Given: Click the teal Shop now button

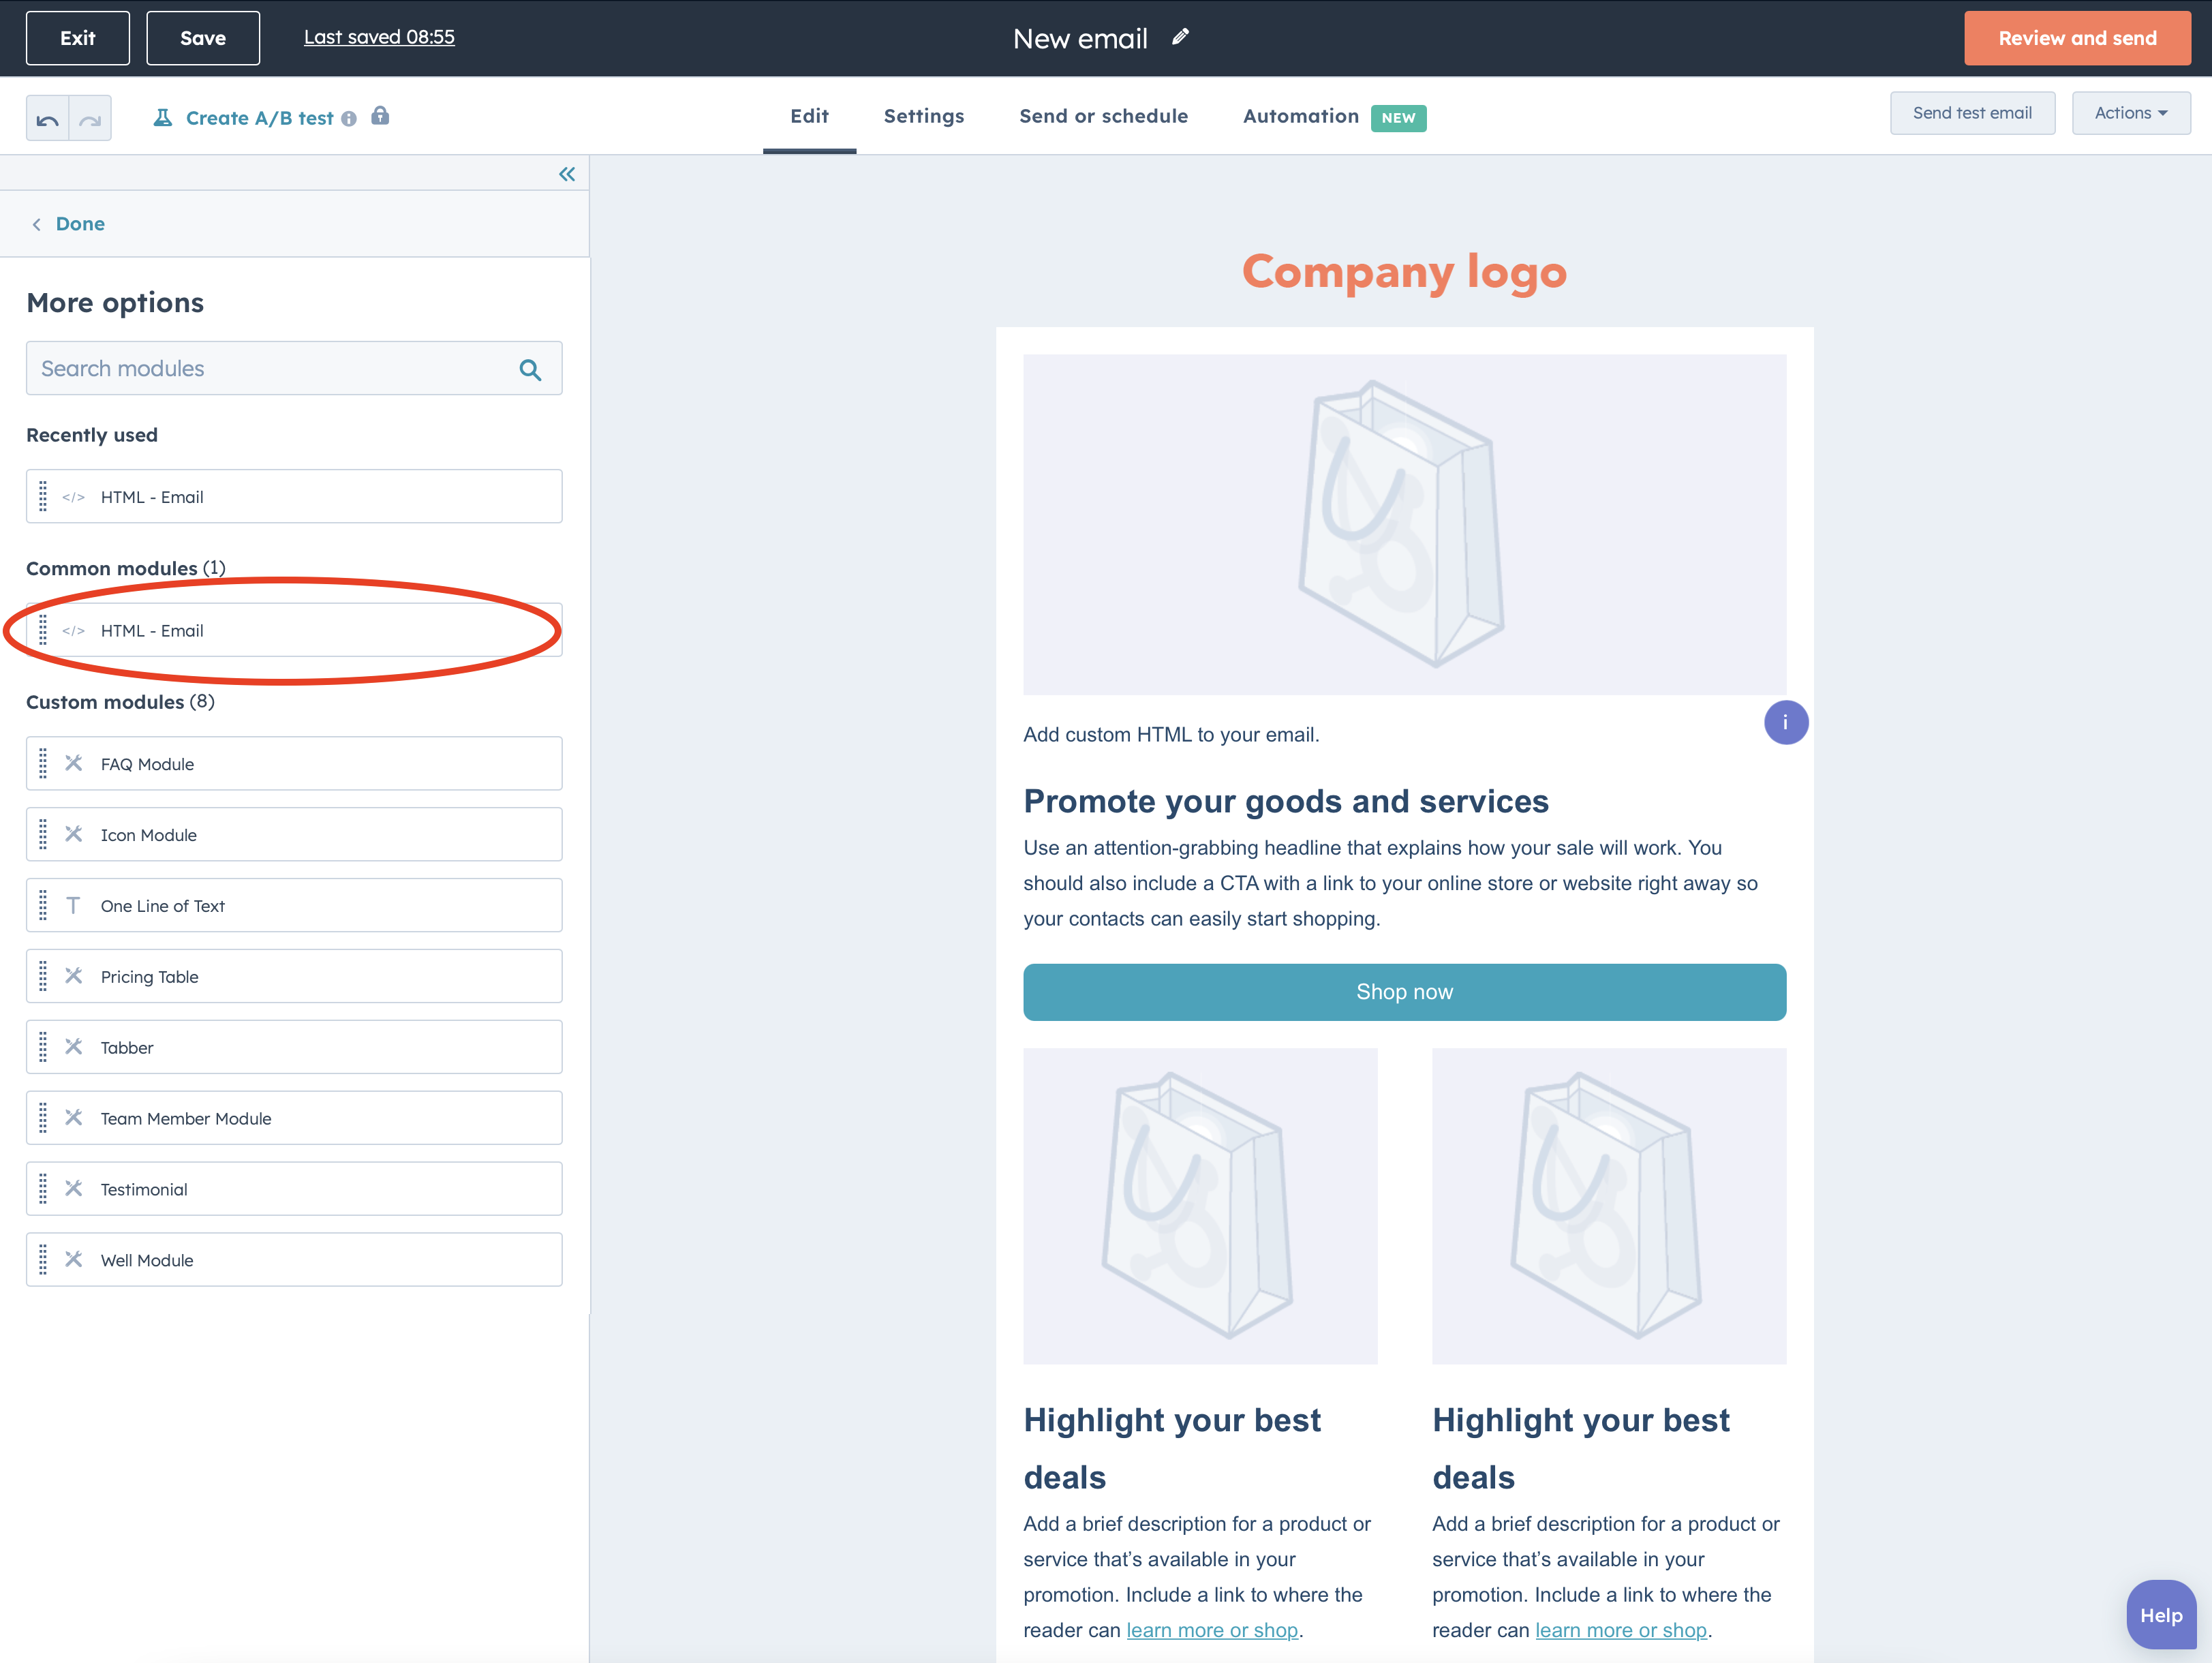Looking at the screenshot, I should [x=1404, y=992].
